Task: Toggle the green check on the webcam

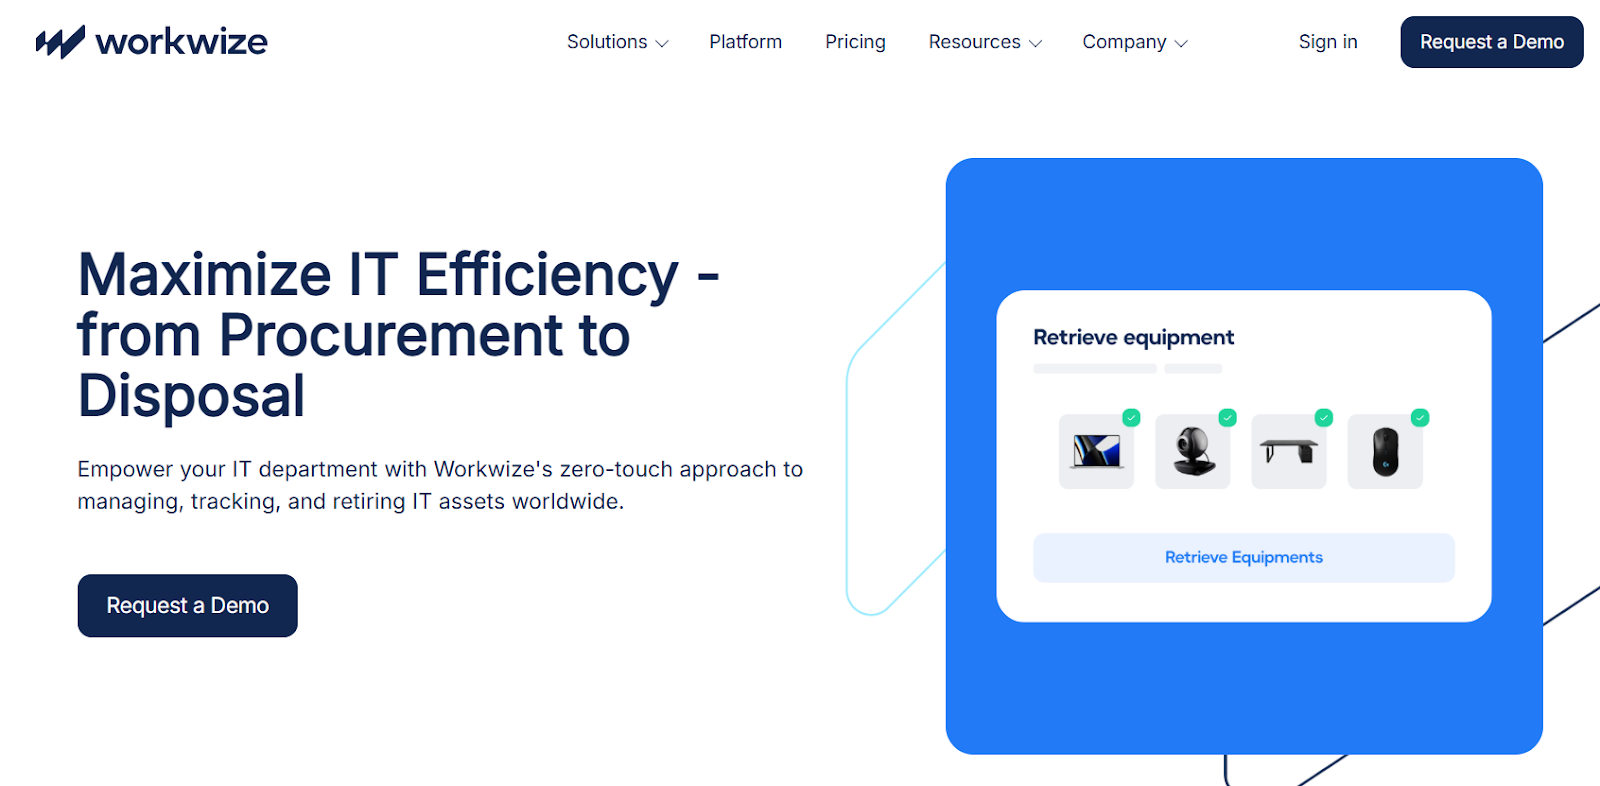Action: tap(1228, 418)
